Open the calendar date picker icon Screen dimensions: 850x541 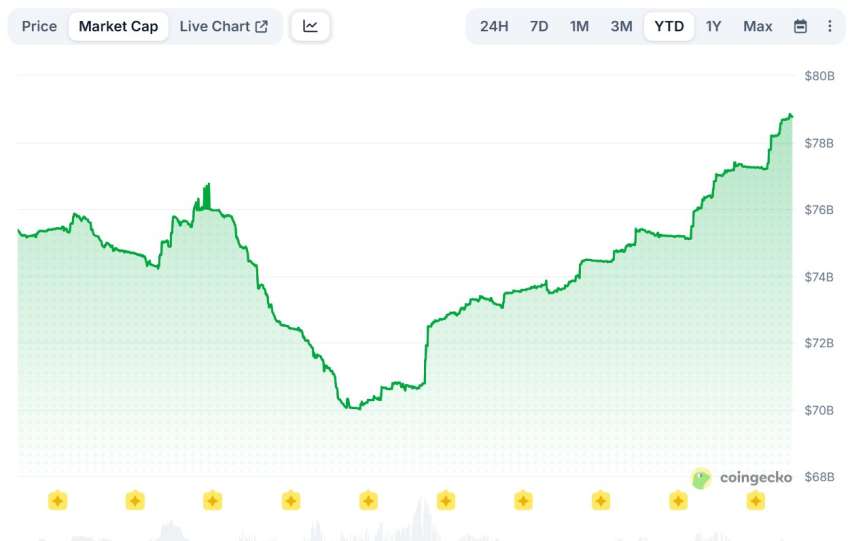pos(800,26)
